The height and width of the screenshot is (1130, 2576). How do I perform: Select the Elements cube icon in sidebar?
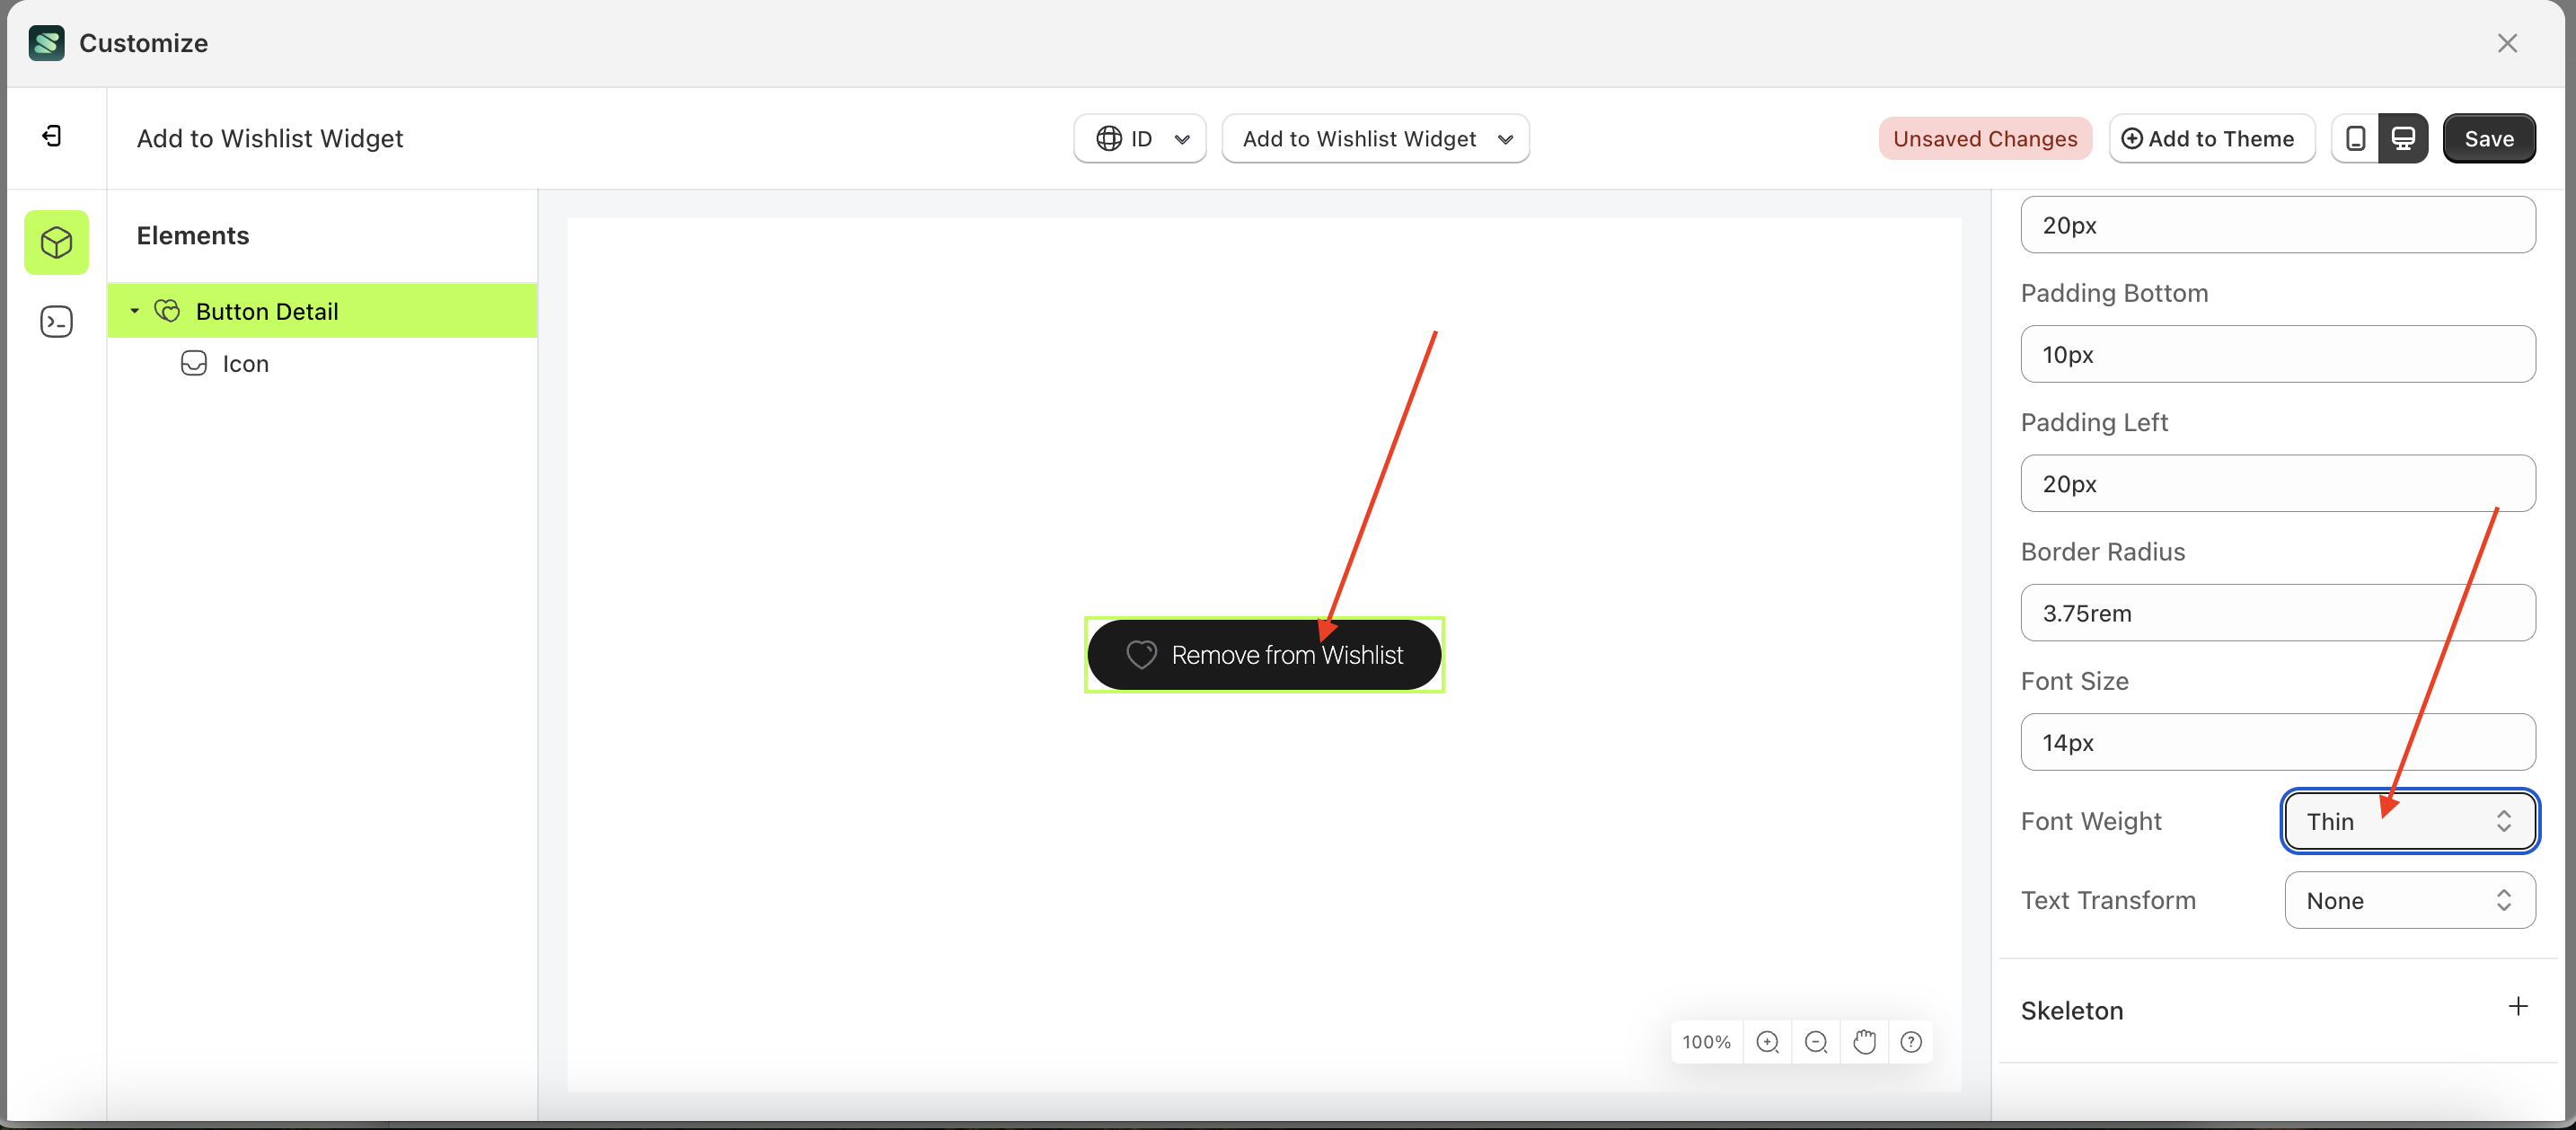pyautogui.click(x=56, y=242)
